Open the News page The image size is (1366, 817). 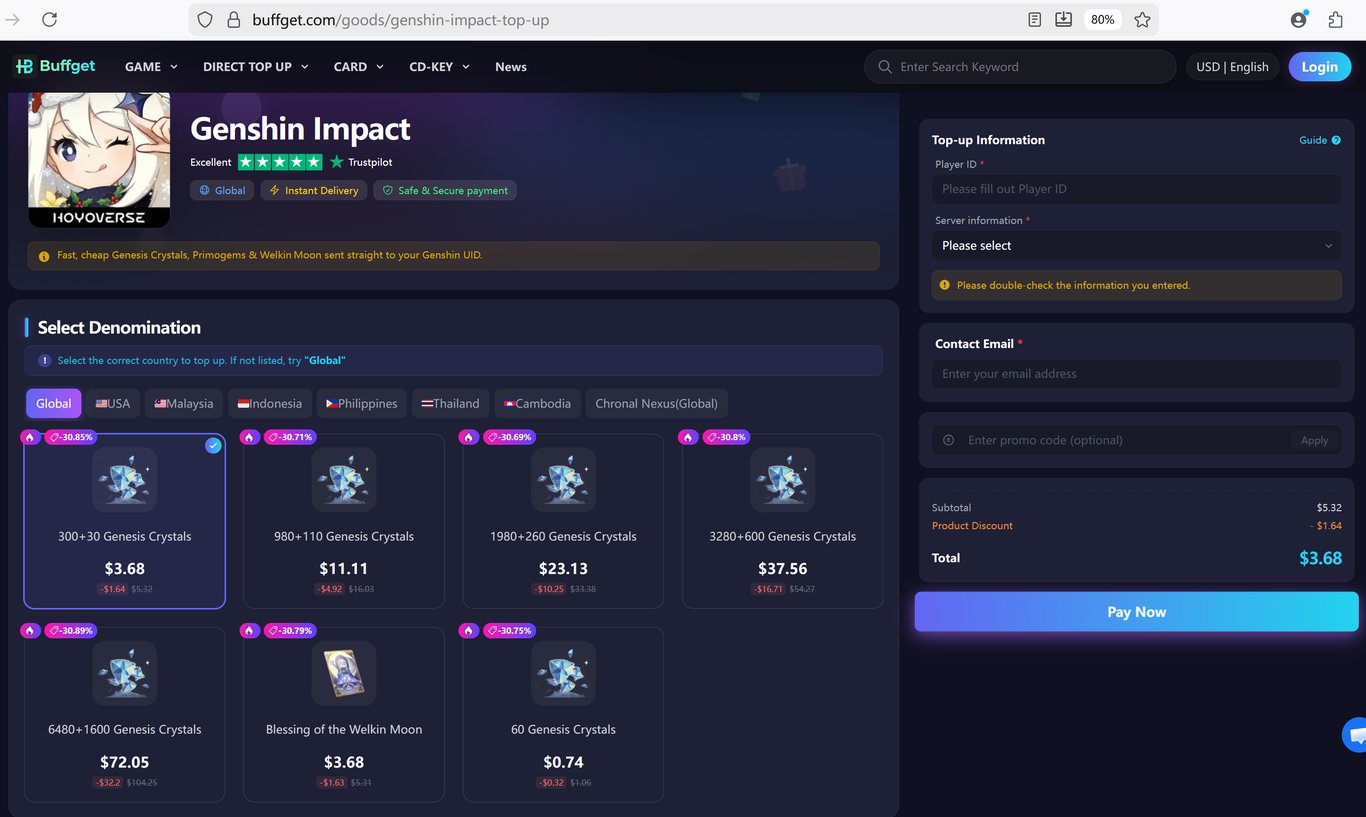[511, 67]
